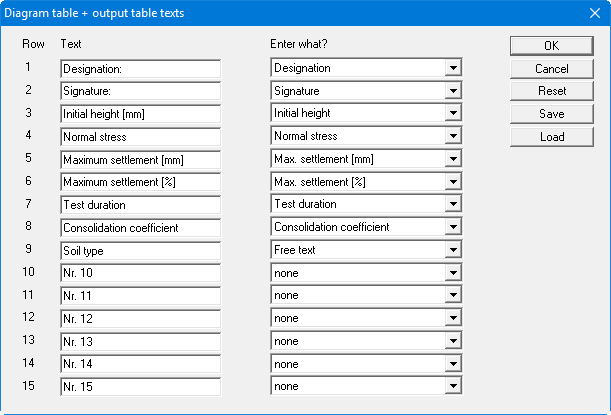The image size is (611, 415).
Task: Open the row 15 'none' dropdown
Action: click(453, 387)
